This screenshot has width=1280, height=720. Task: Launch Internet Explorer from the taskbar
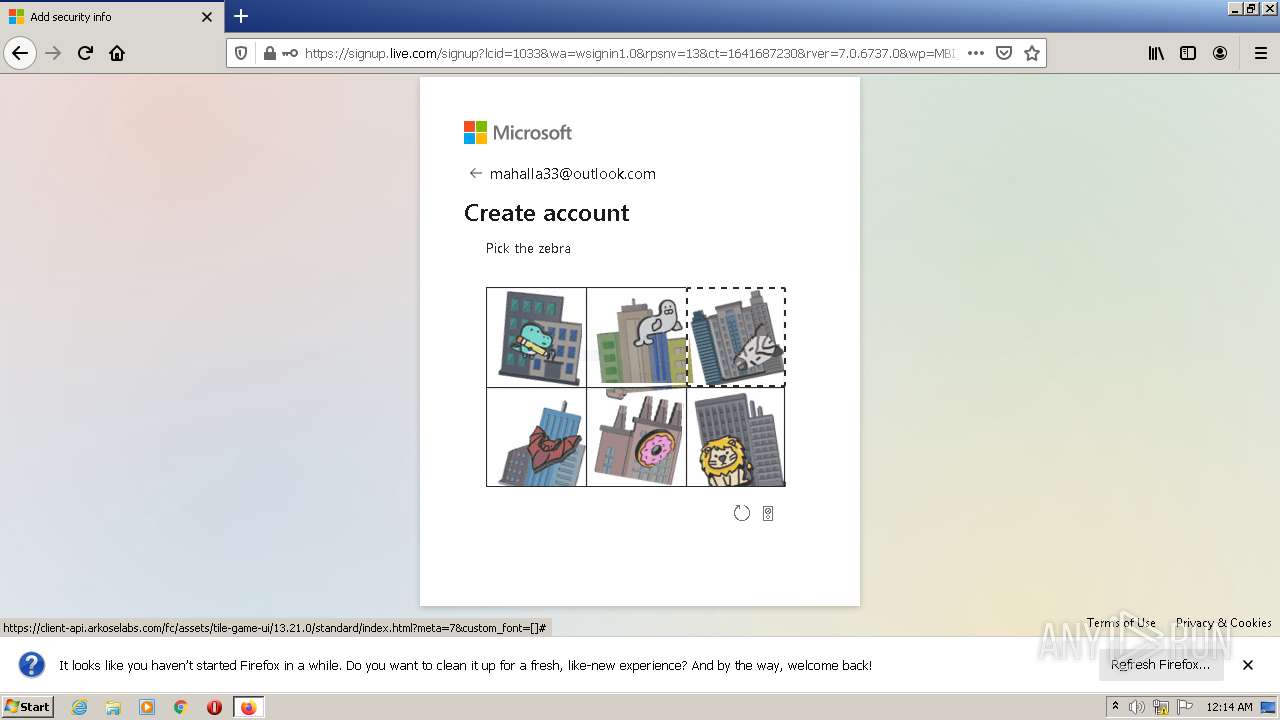click(x=80, y=707)
